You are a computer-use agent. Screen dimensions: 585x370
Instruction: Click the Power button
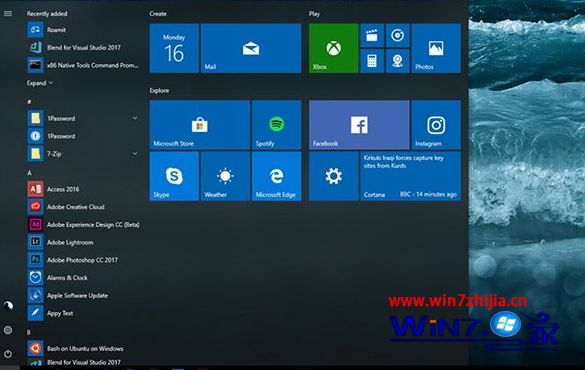click(8, 354)
